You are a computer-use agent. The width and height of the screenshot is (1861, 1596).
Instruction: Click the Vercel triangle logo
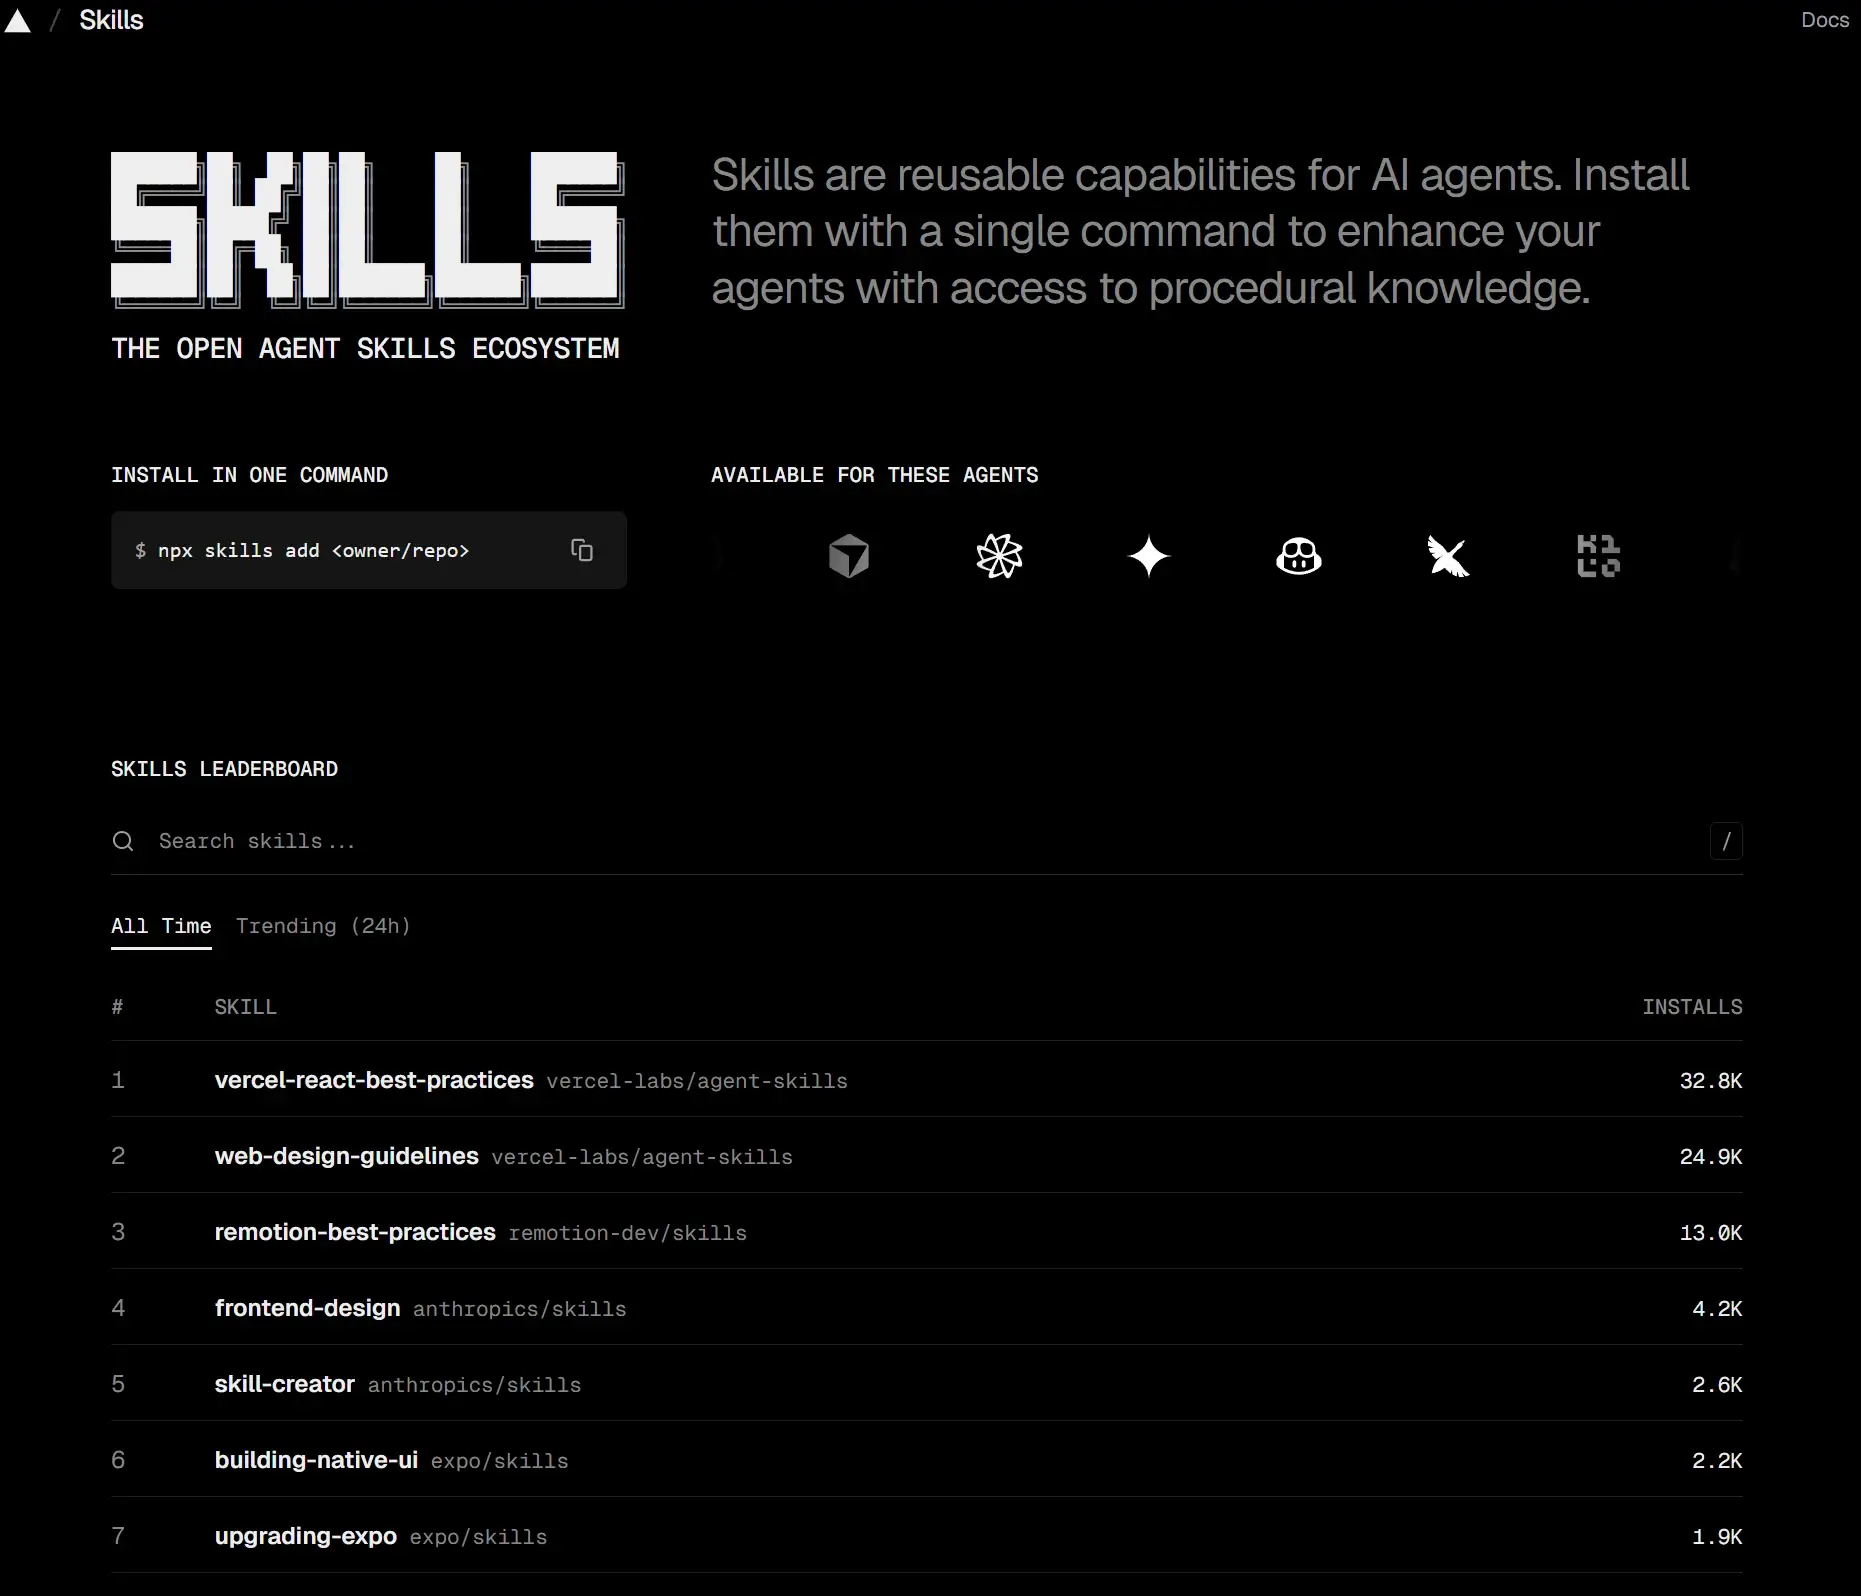point(18,21)
